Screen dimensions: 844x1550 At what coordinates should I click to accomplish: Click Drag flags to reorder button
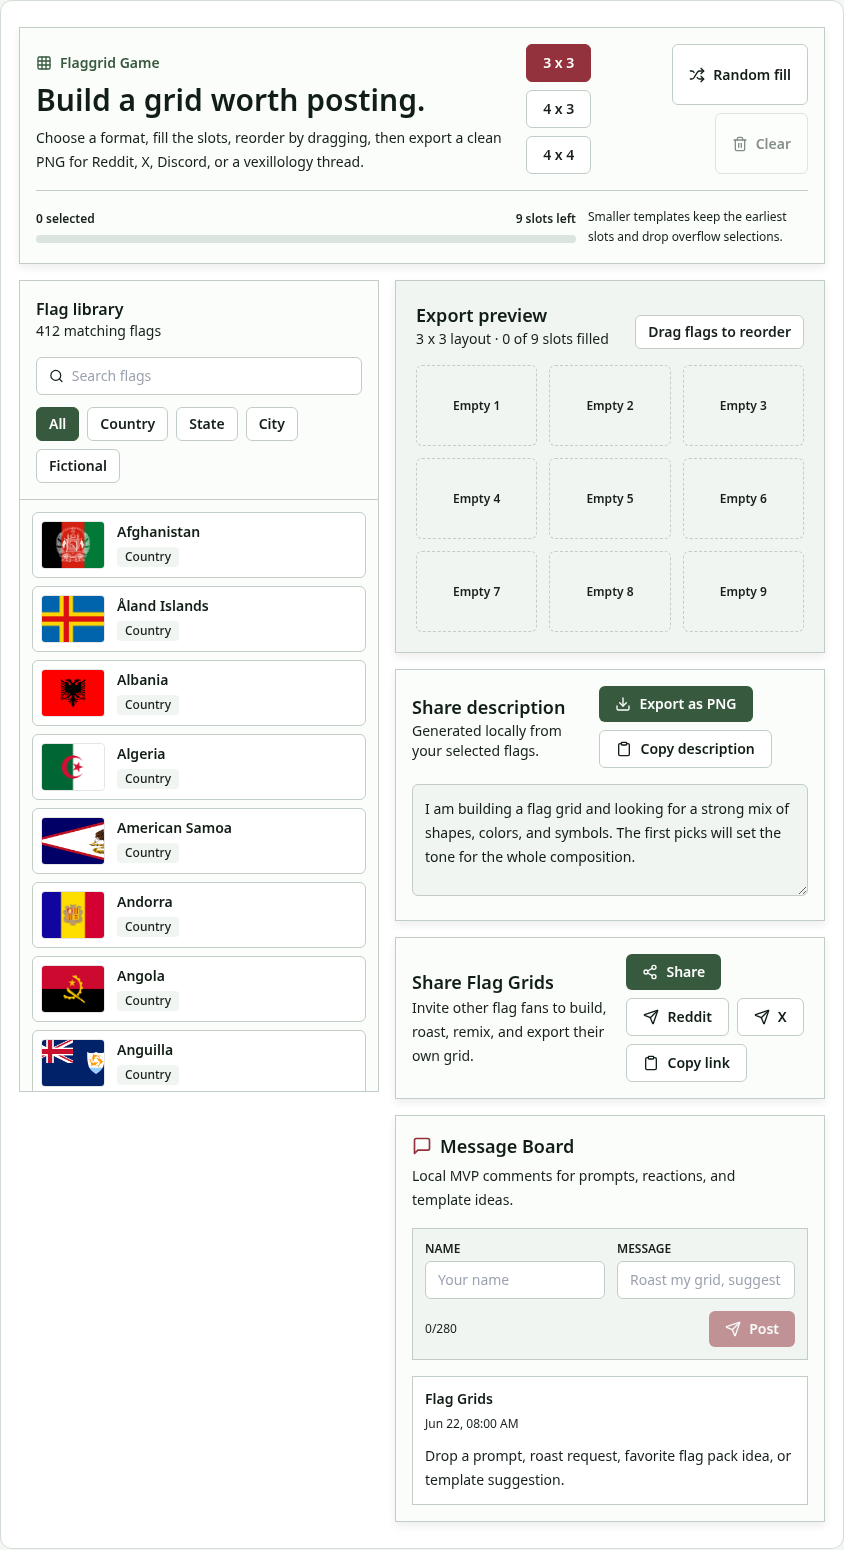click(x=719, y=332)
